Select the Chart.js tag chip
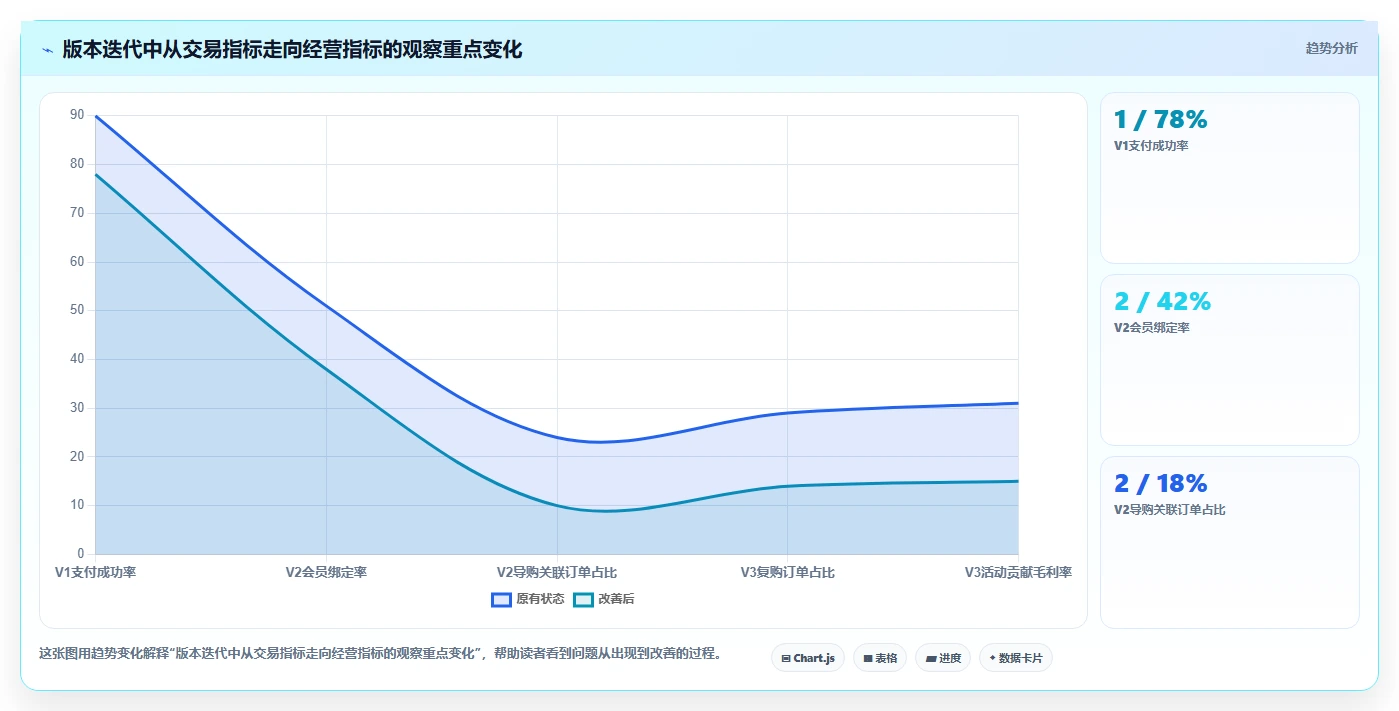The height and width of the screenshot is (711, 1399). tap(808, 658)
